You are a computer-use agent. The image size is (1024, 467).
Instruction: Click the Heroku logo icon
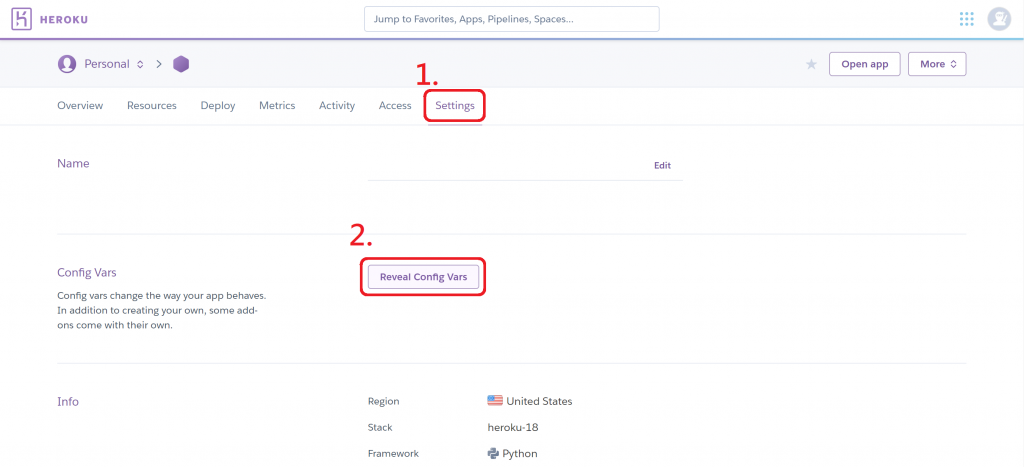[x=22, y=19]
